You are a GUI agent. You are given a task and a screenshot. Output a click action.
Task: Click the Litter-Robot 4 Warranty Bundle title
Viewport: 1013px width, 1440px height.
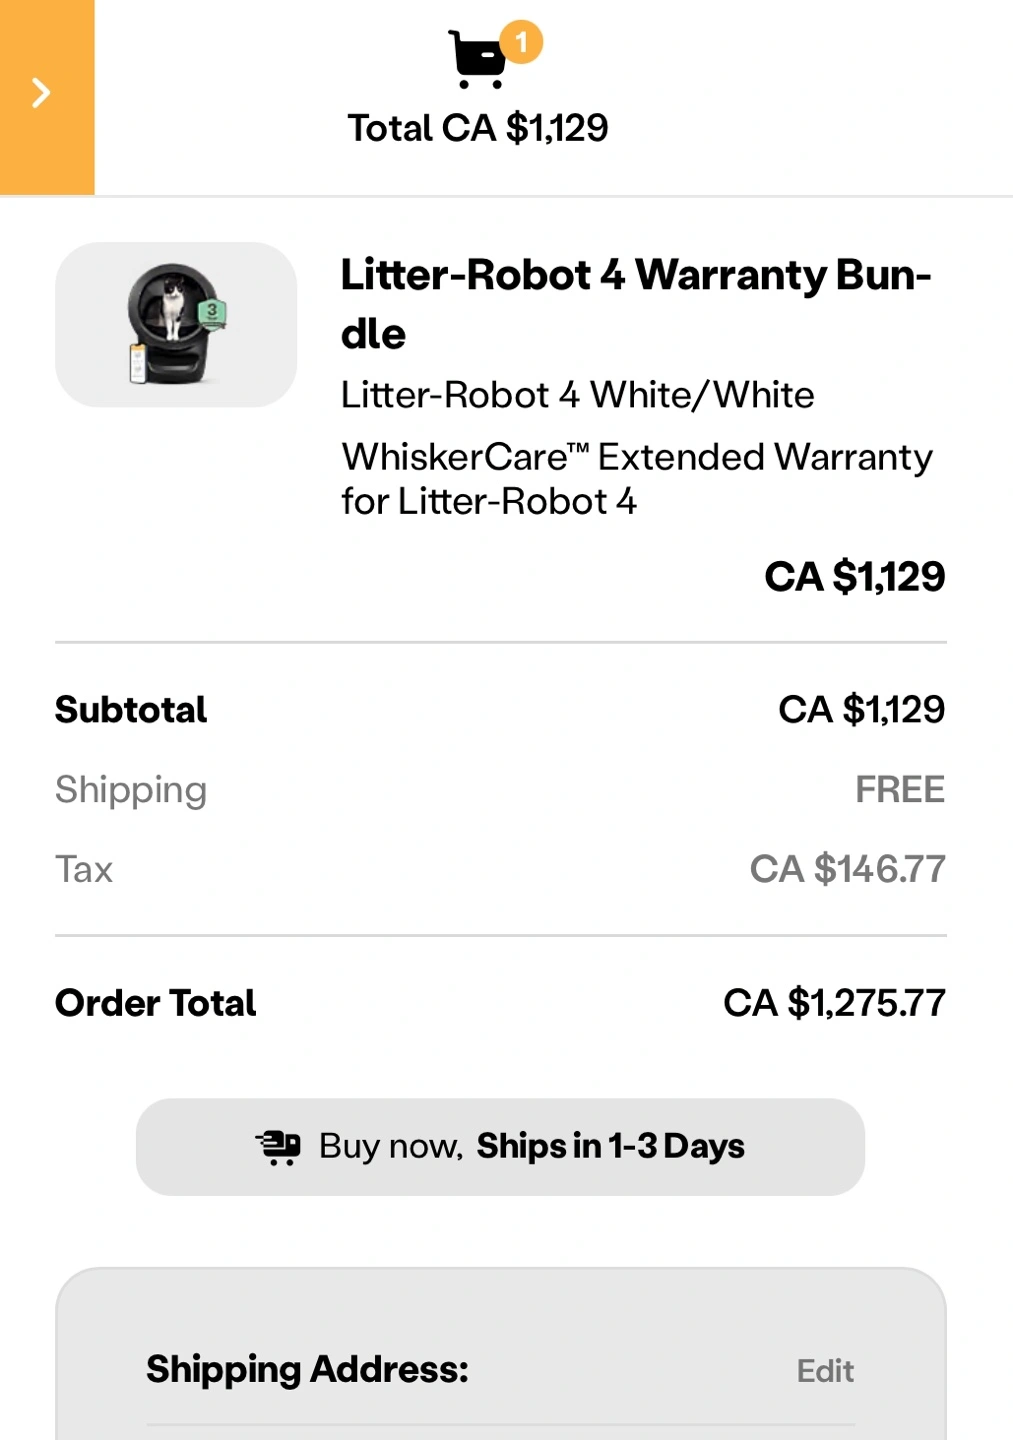click(x=636, y=303)
